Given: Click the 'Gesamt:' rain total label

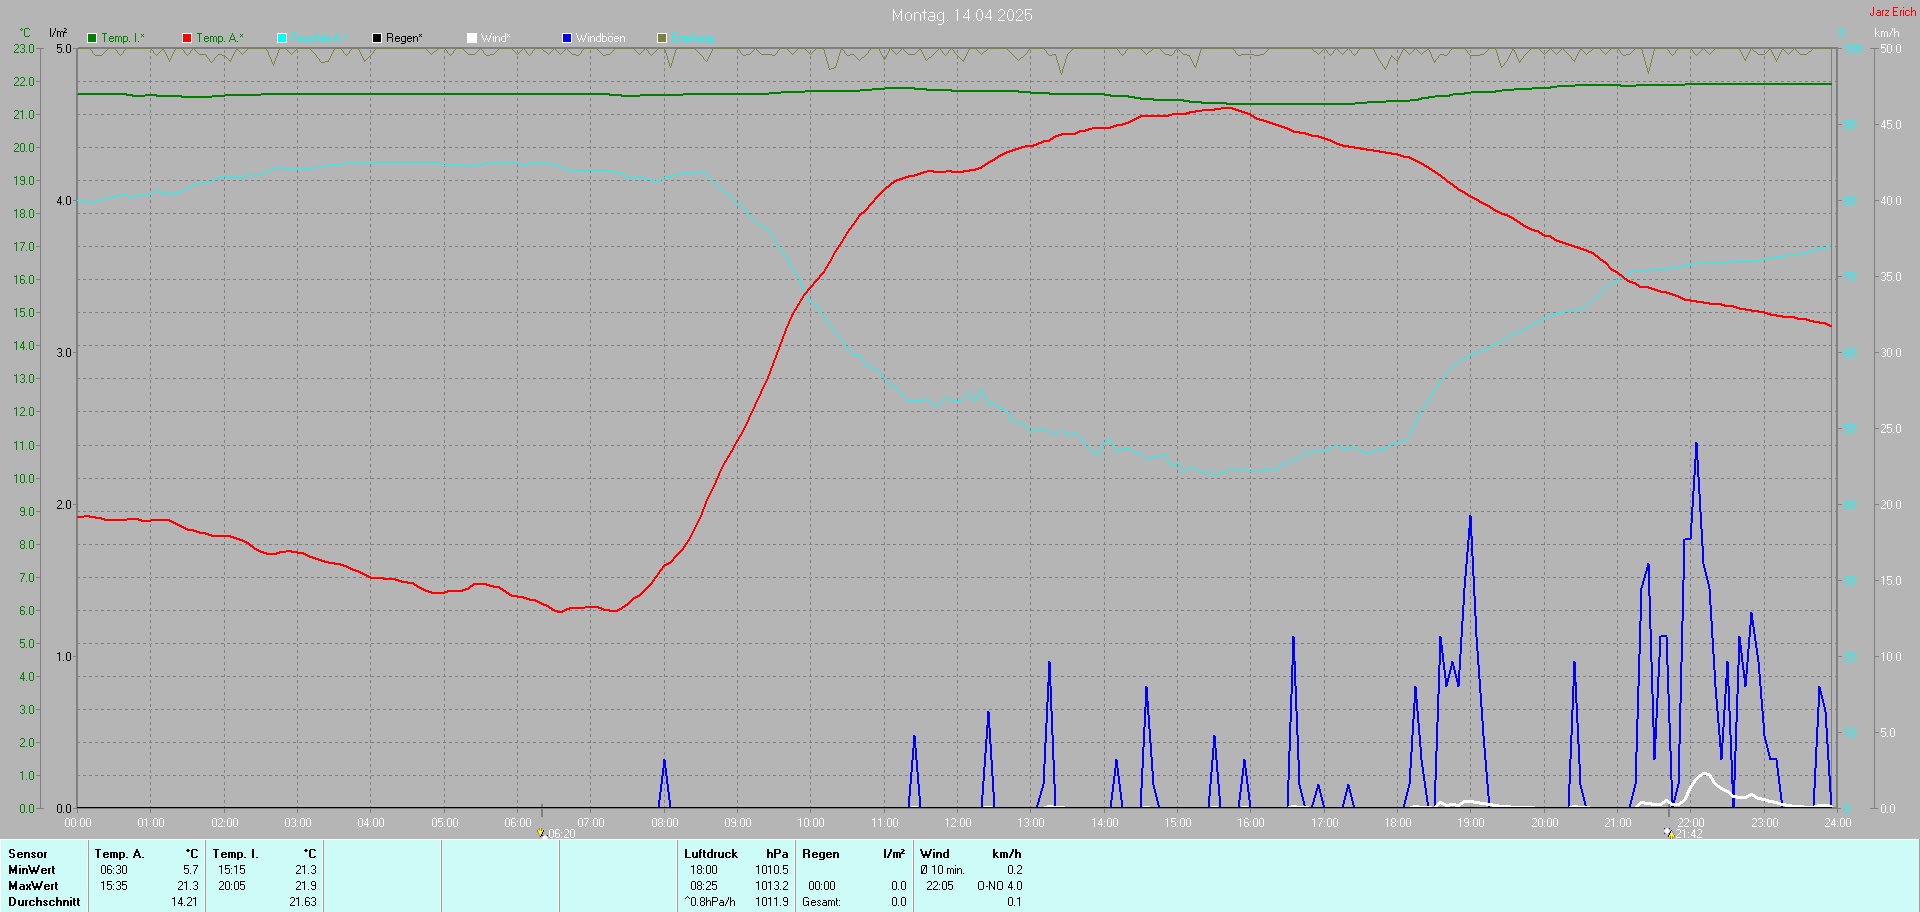Looking at the screenshot, I should click(821, 902).
